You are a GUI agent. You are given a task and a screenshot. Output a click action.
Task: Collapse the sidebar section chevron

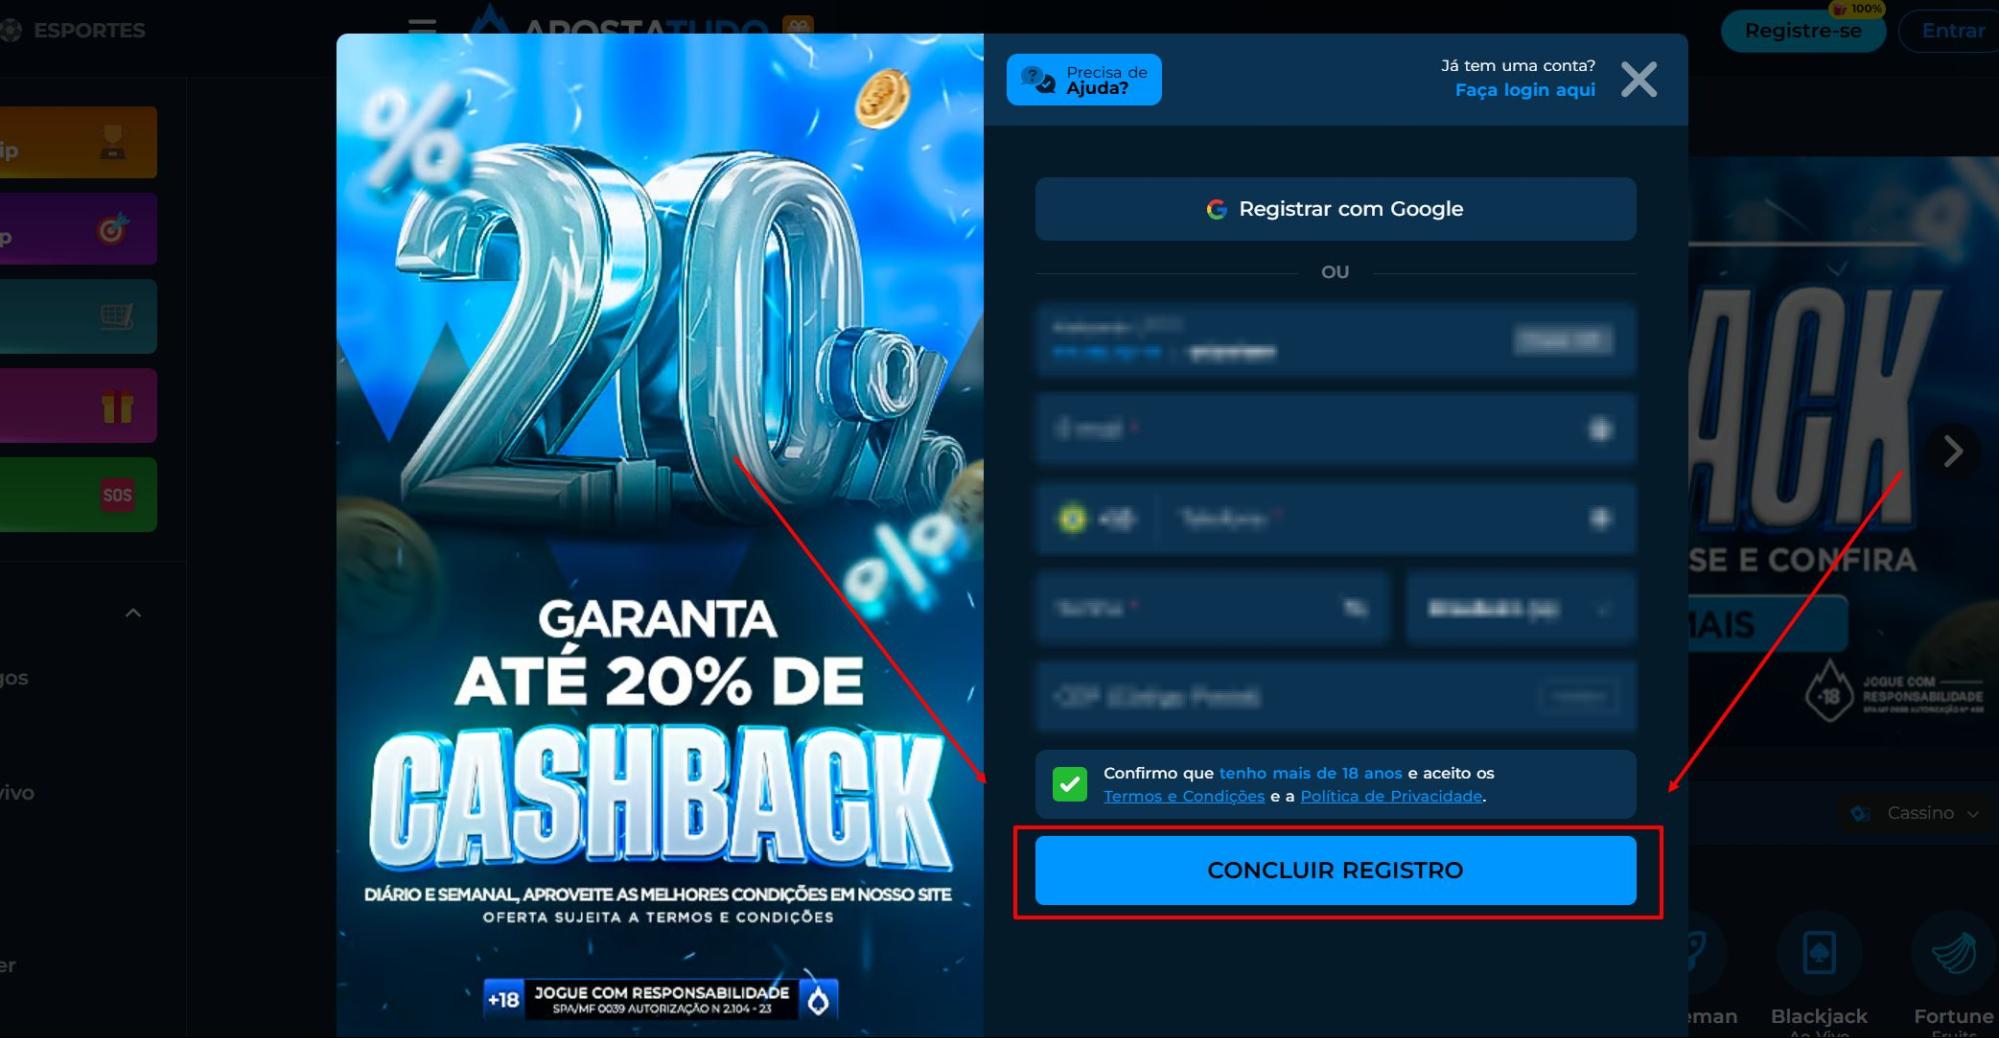(x=133, y=613)
